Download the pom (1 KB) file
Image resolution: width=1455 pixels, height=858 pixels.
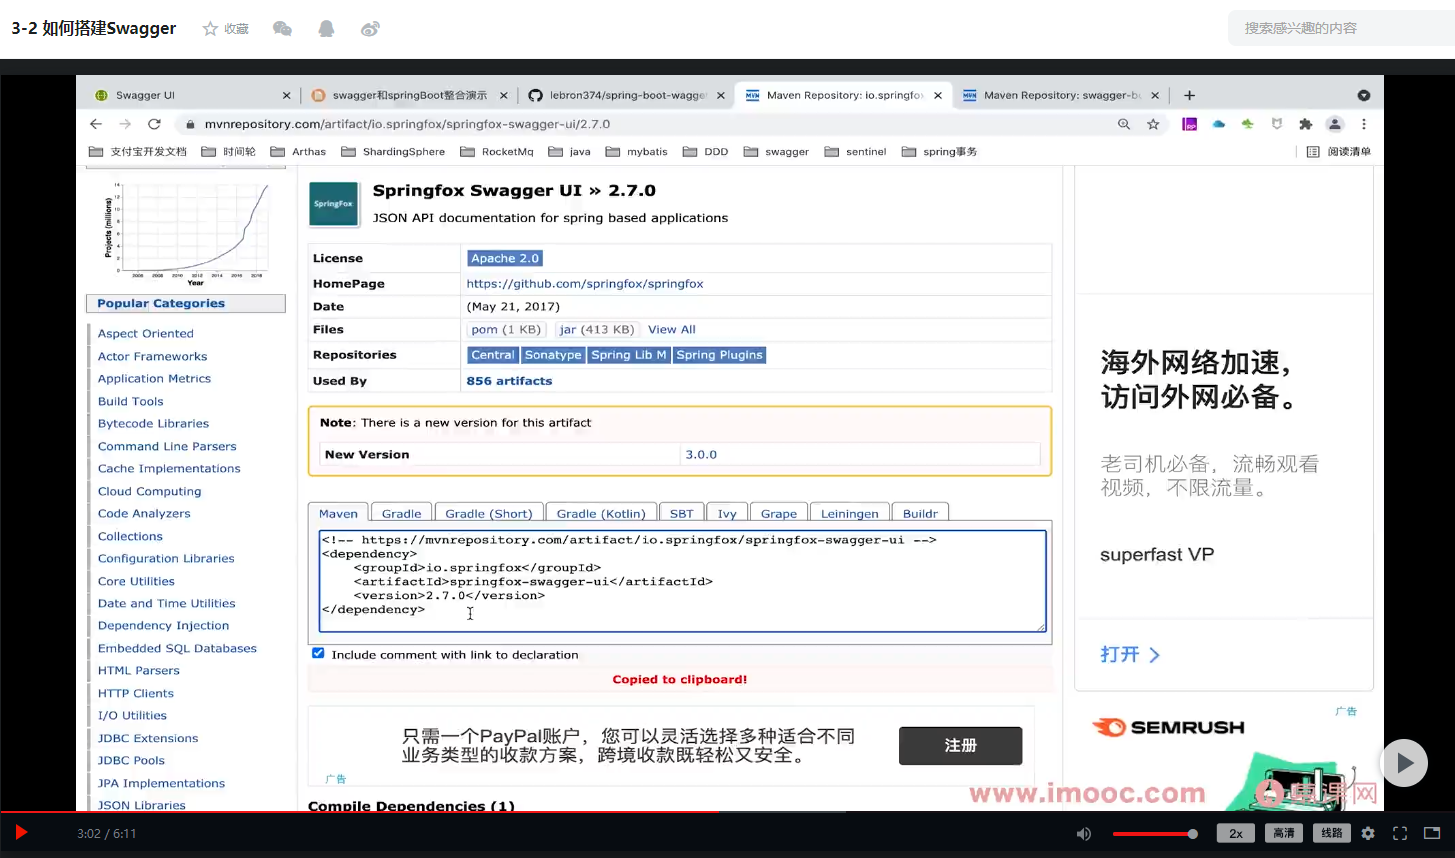pos(505,330)
